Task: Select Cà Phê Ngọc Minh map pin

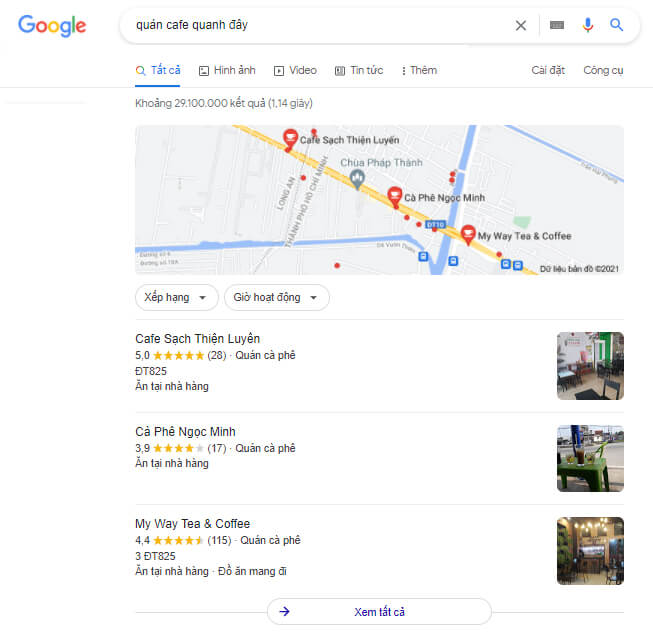Action: click(394, 196)
